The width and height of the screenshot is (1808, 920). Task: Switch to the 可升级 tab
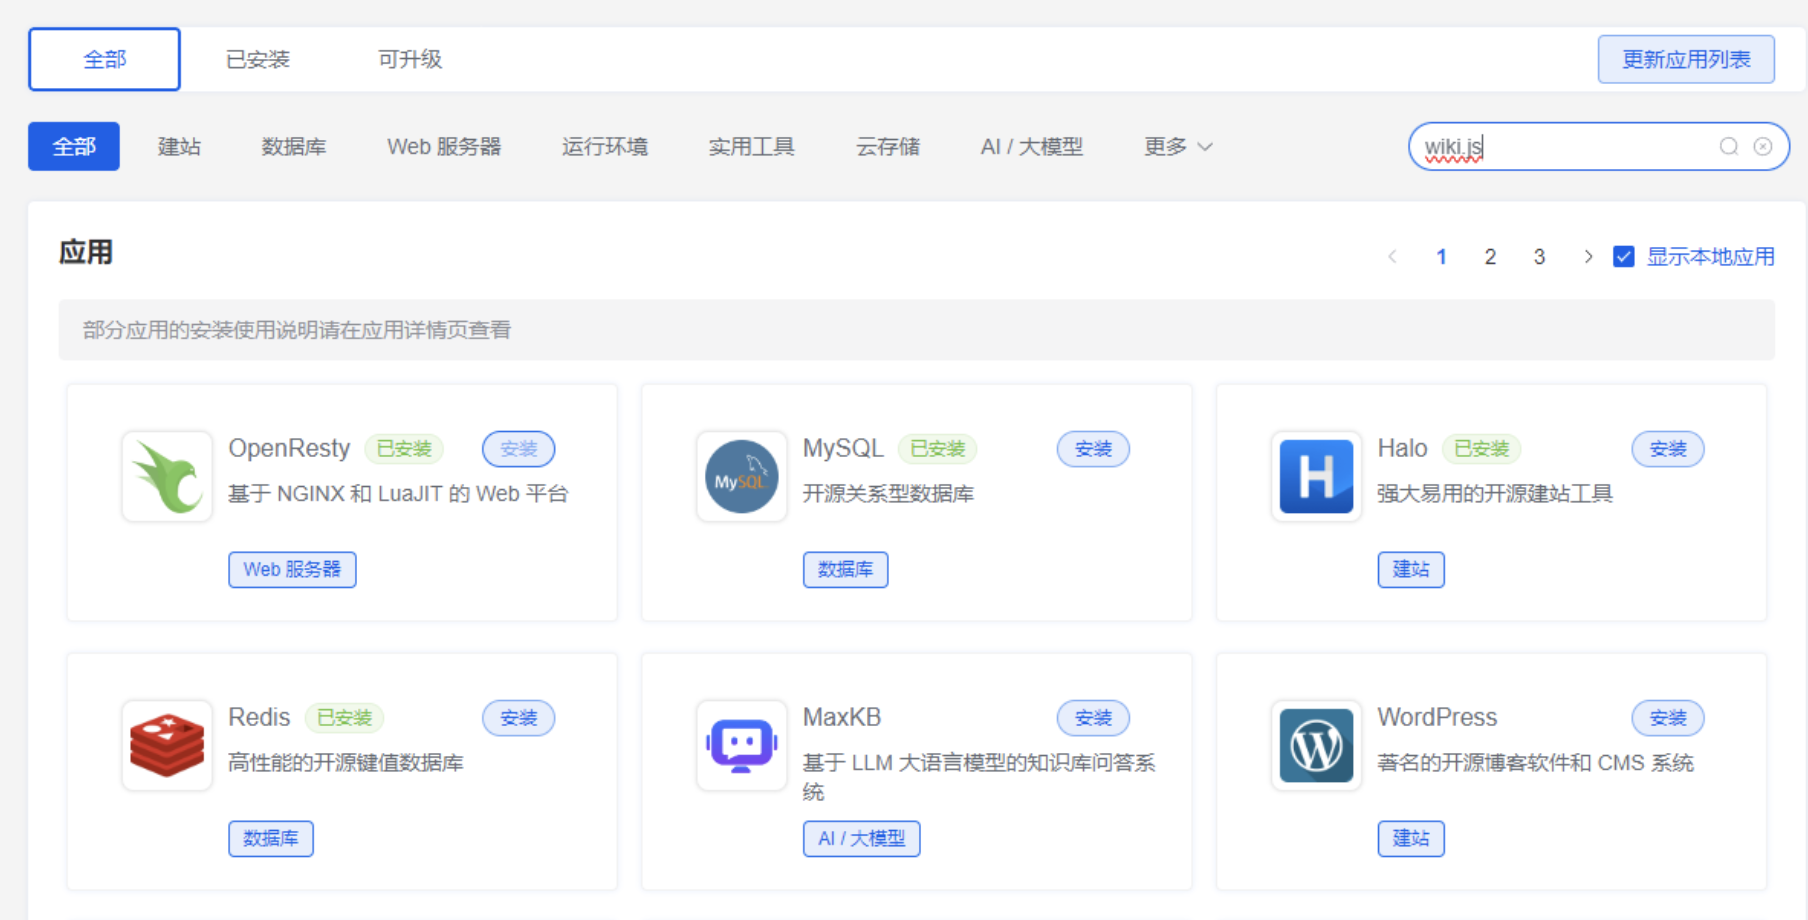pyautogui.click(x=409, y=60)
